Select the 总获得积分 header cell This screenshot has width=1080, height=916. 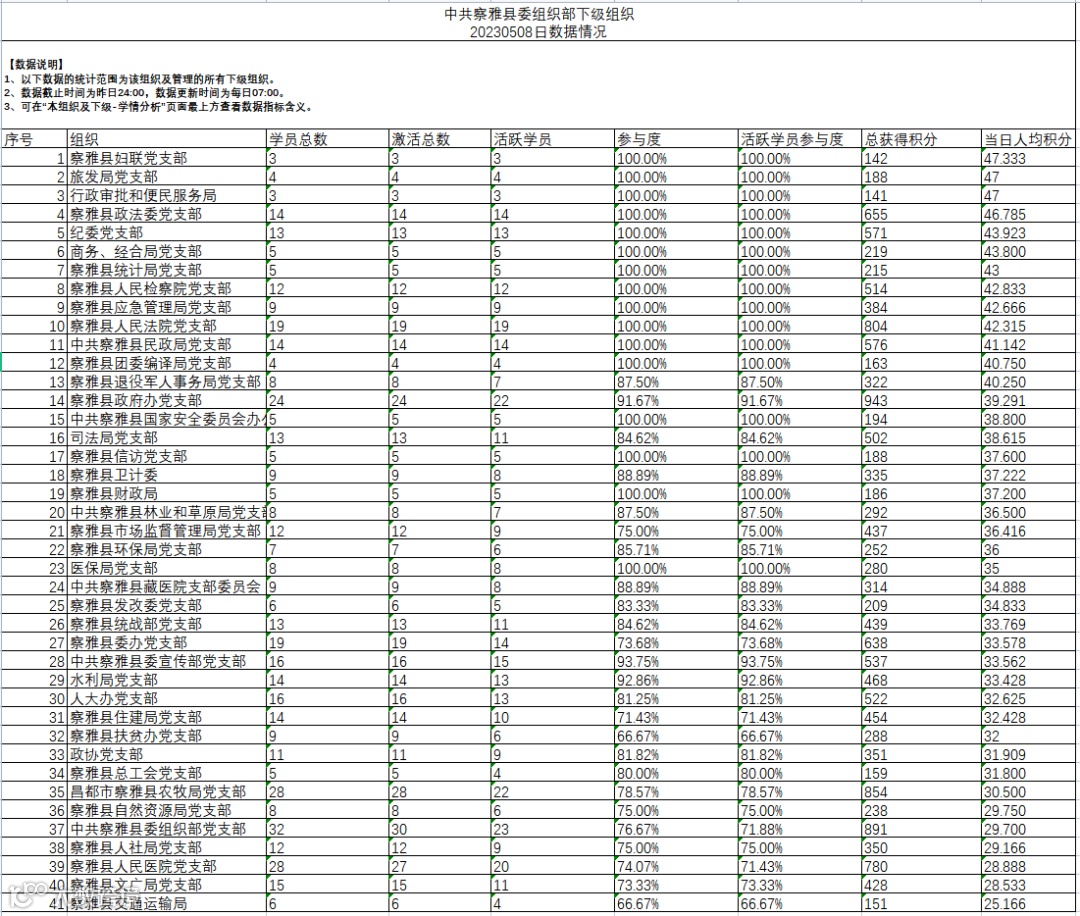(922, 139)
